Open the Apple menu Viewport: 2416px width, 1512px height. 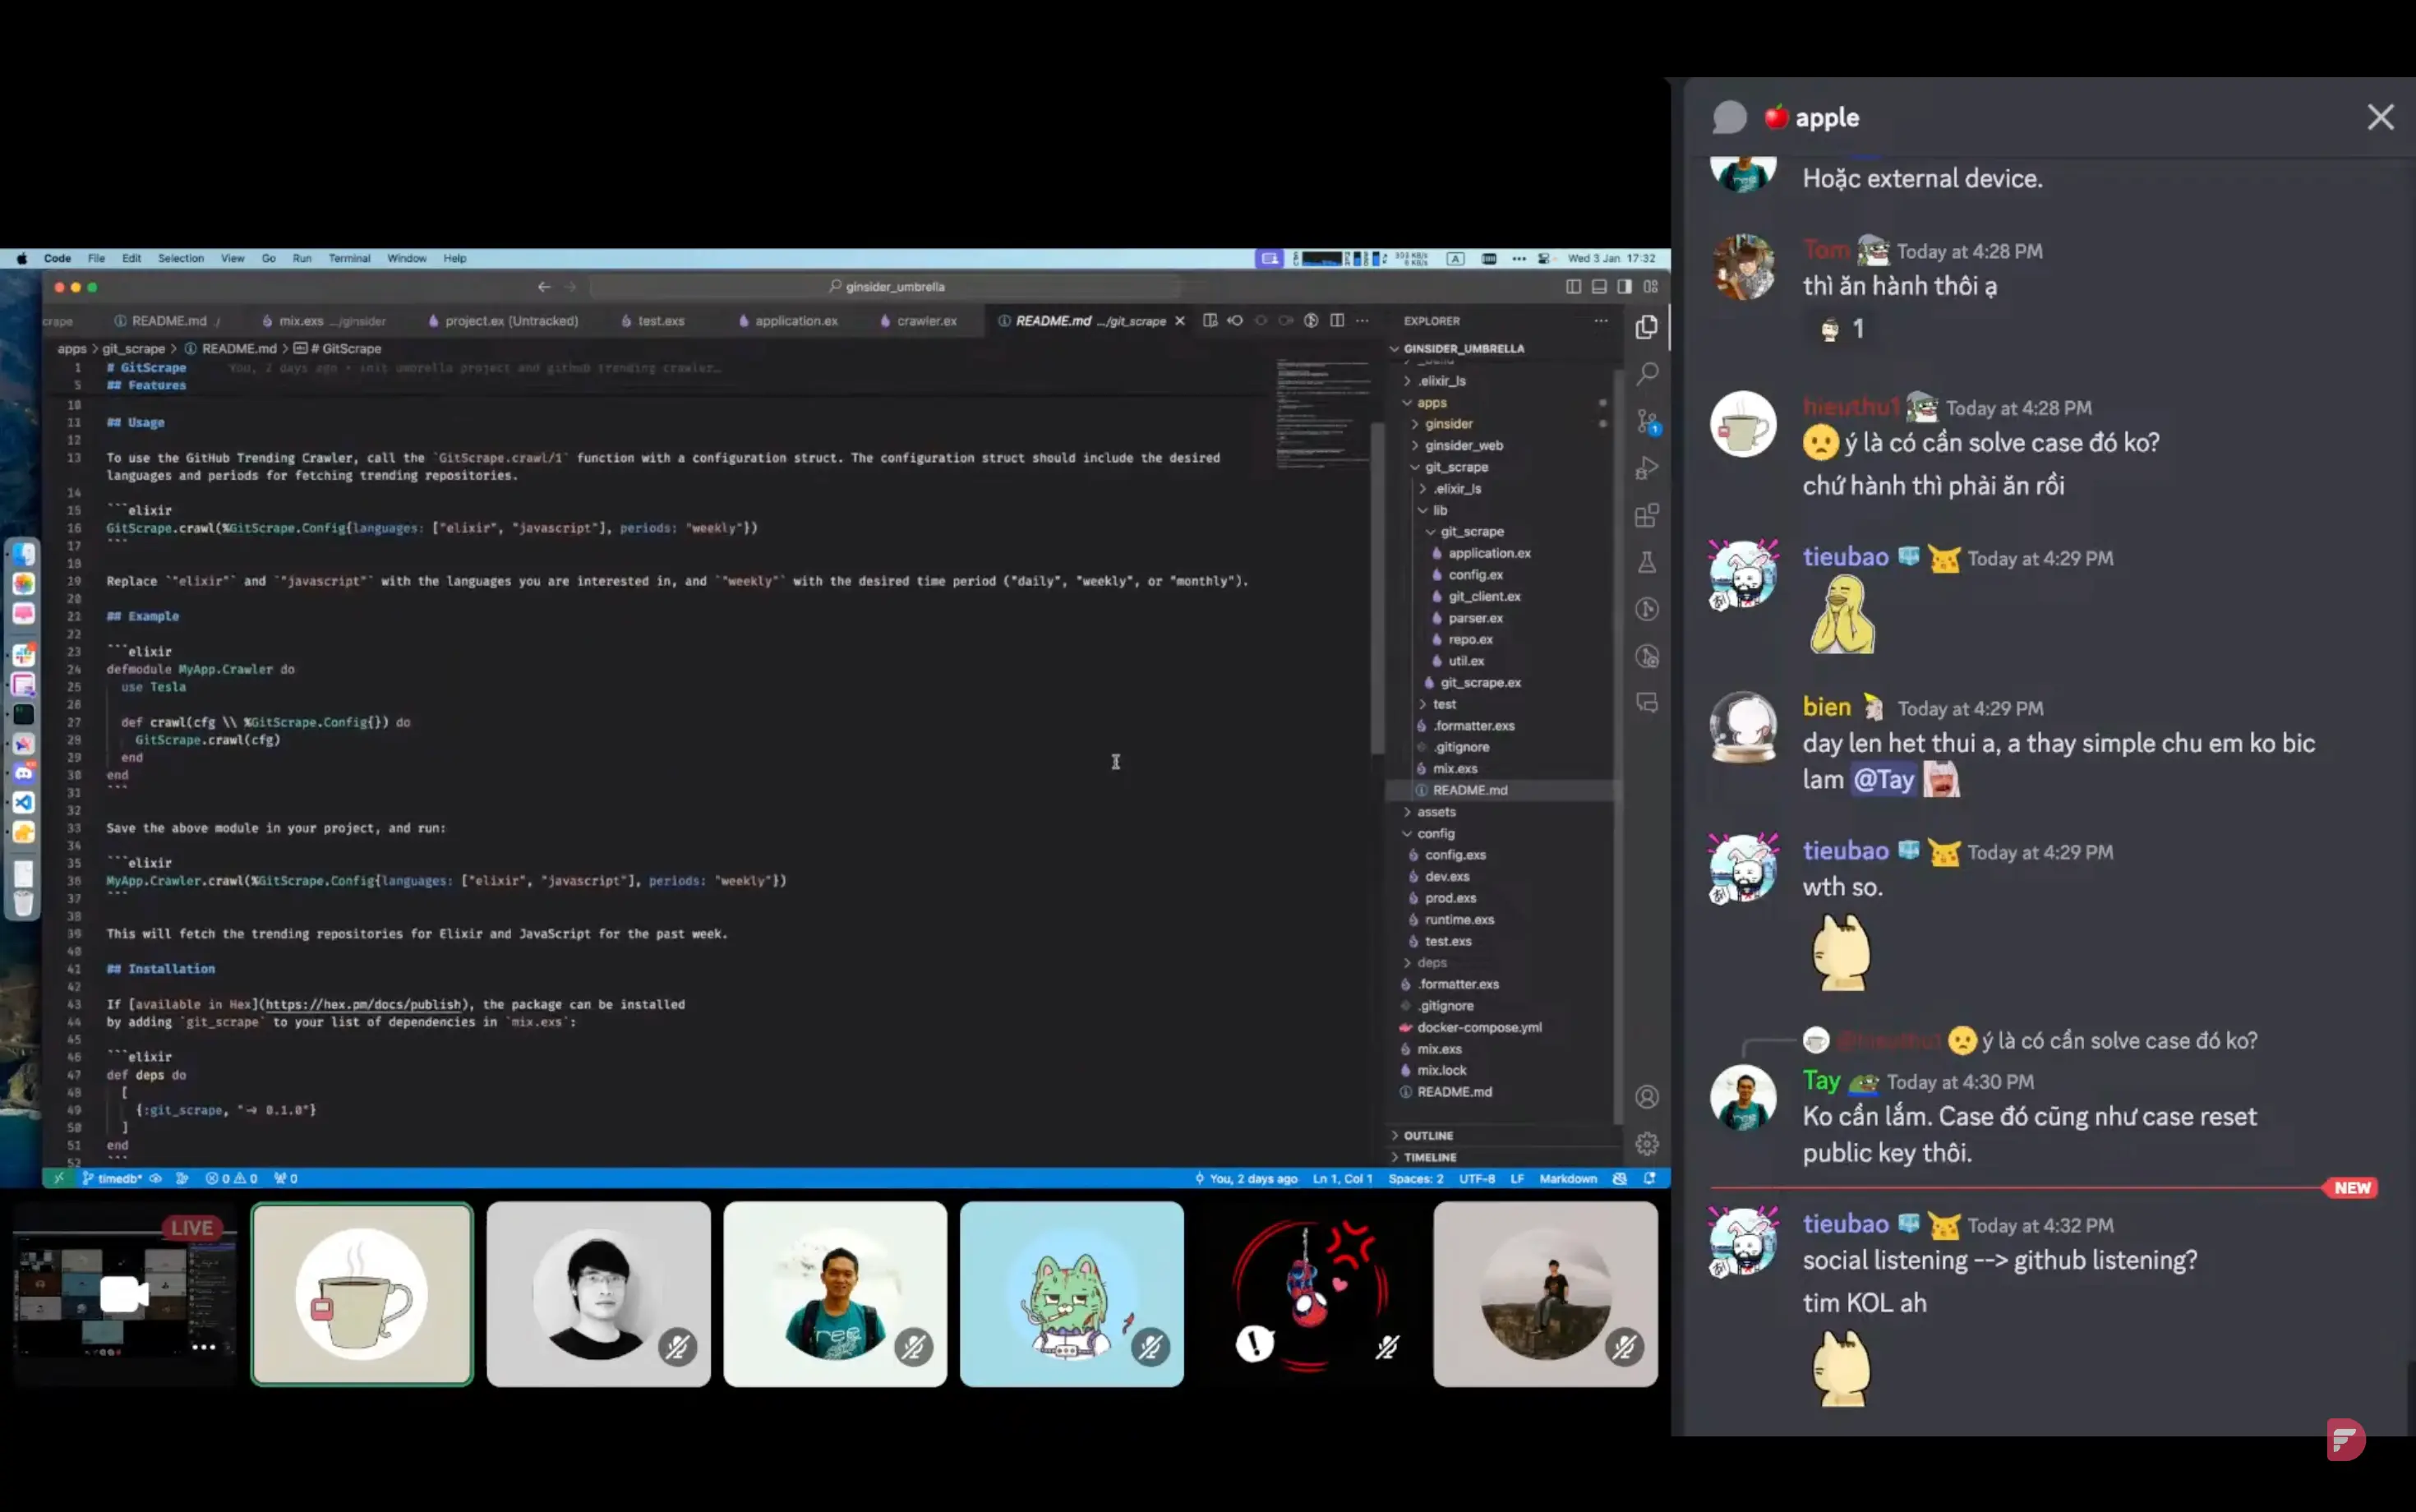click(x=21, y=258)
